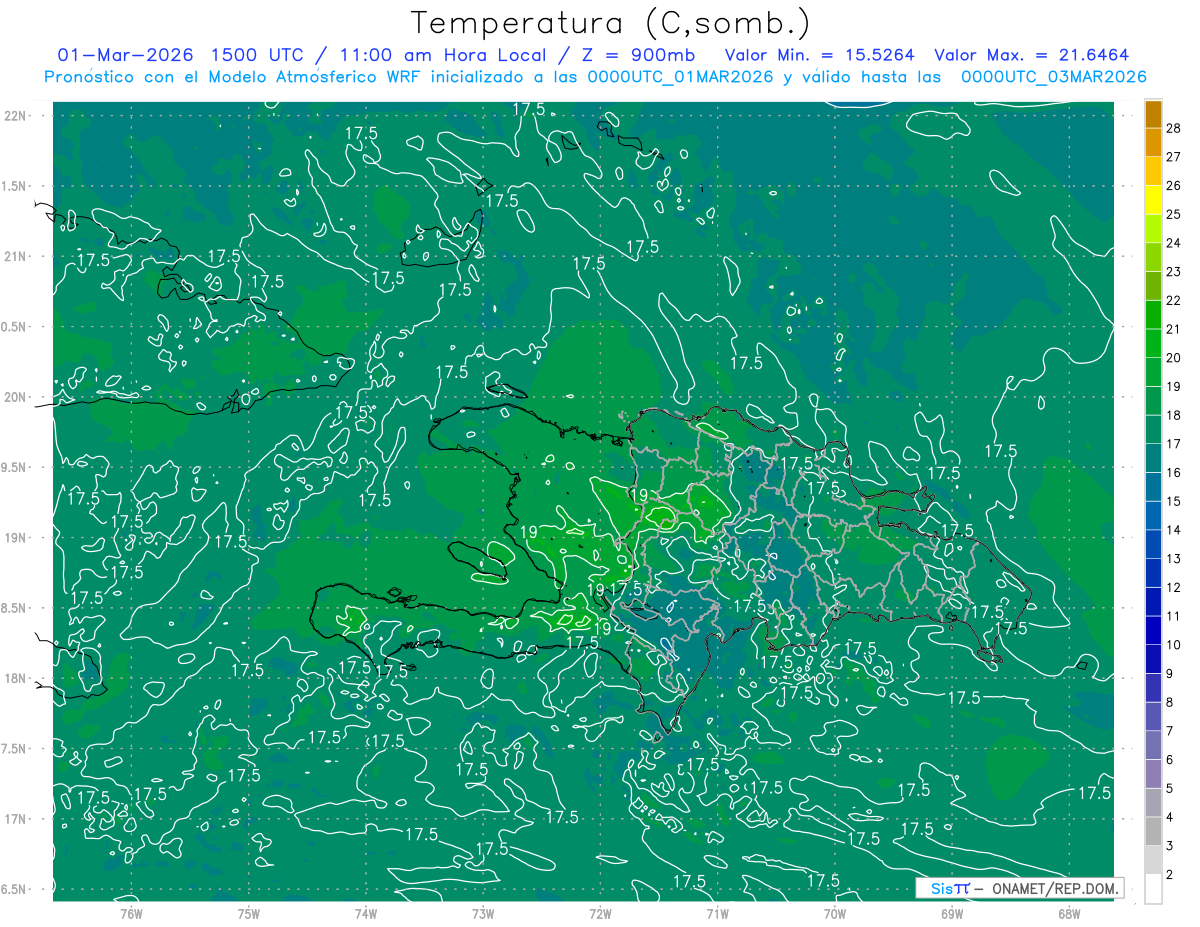1200x927 pixels.
Task: Click legend value "23"
Action: pyautogui.click(x=1175, y=272)
